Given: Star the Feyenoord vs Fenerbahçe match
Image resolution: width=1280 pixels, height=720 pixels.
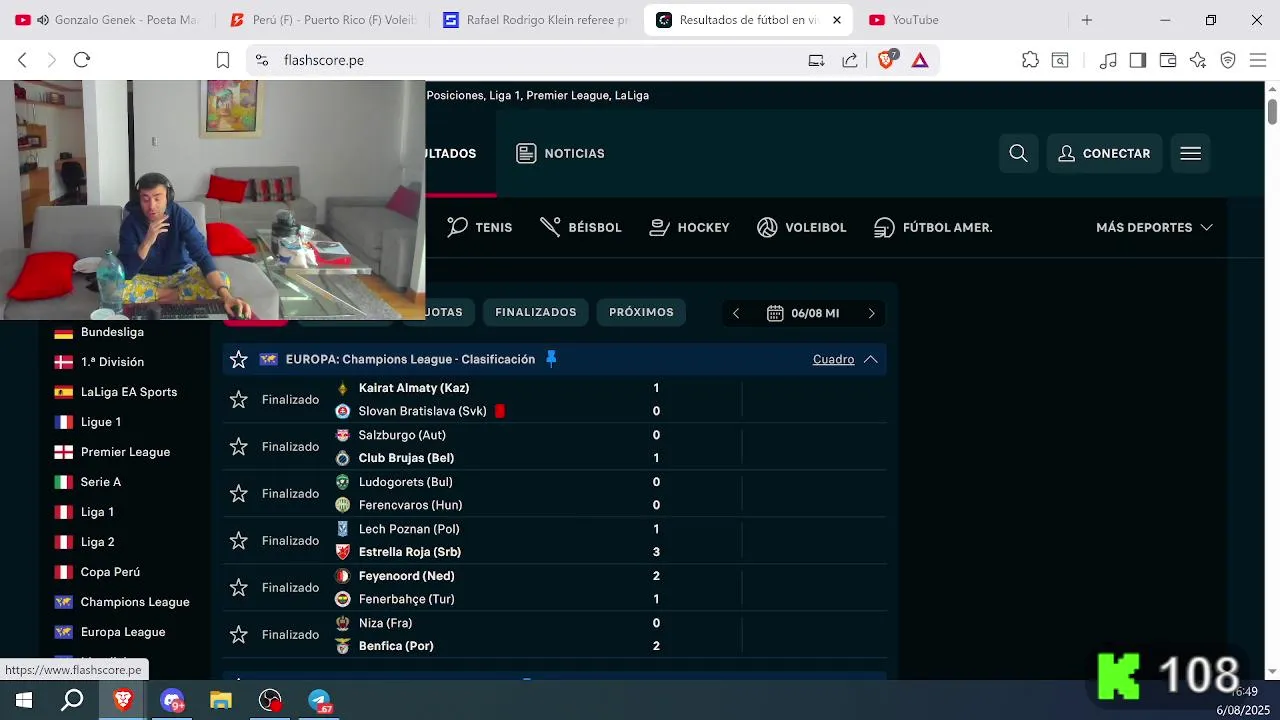Looking at the screenshot, I should pos(238,587).
